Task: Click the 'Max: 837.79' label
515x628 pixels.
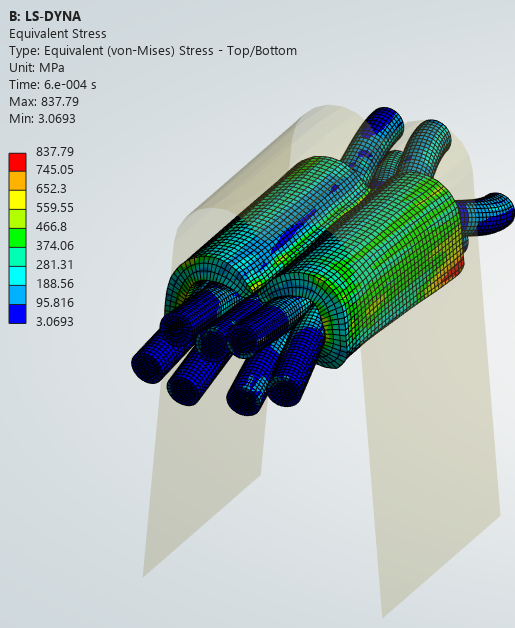Action: [44, 102]
